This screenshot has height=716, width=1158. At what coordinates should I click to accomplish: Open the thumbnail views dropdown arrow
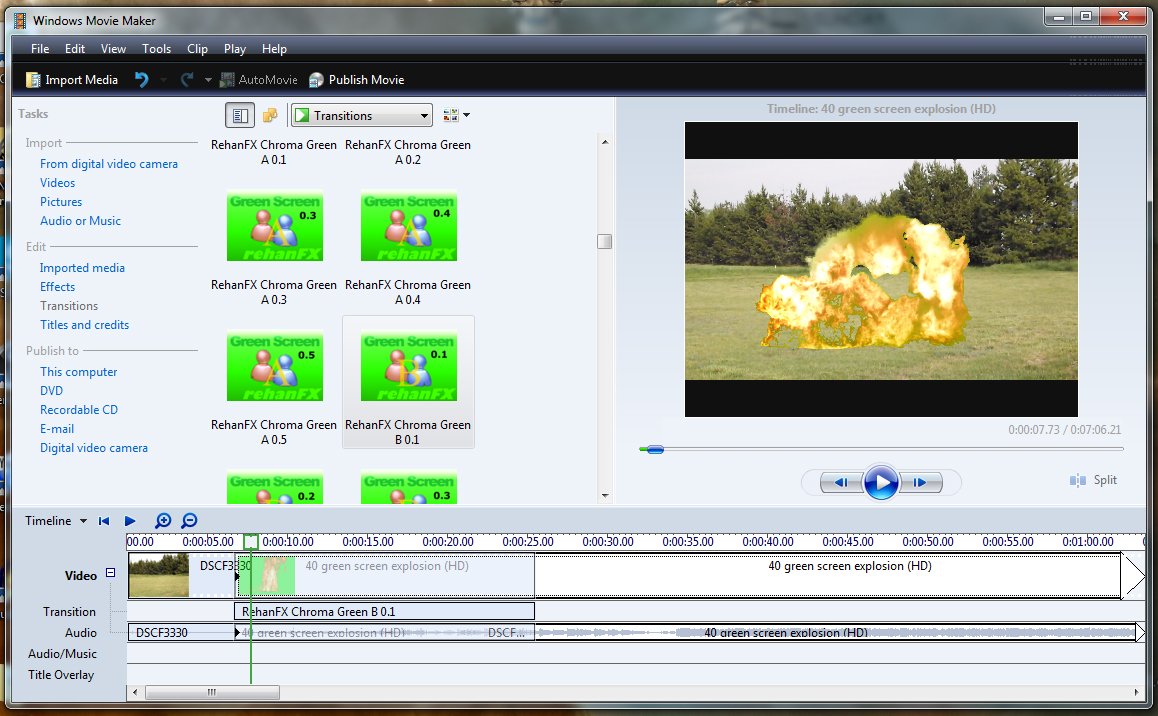(x=466, y=115)
